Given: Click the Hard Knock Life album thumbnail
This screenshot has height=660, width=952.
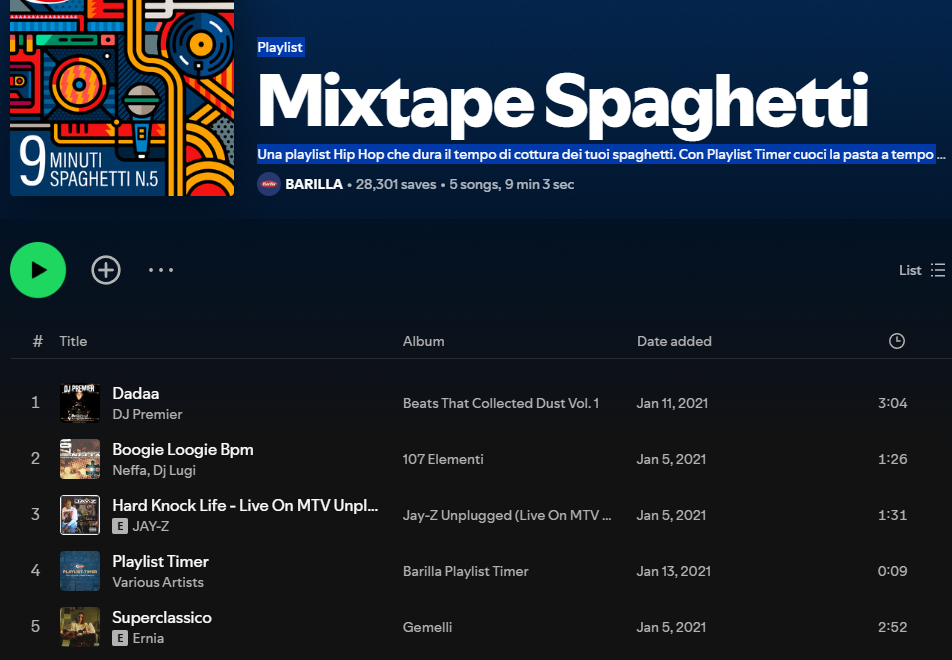Looking at the screenshot, I should pos(80,515).
